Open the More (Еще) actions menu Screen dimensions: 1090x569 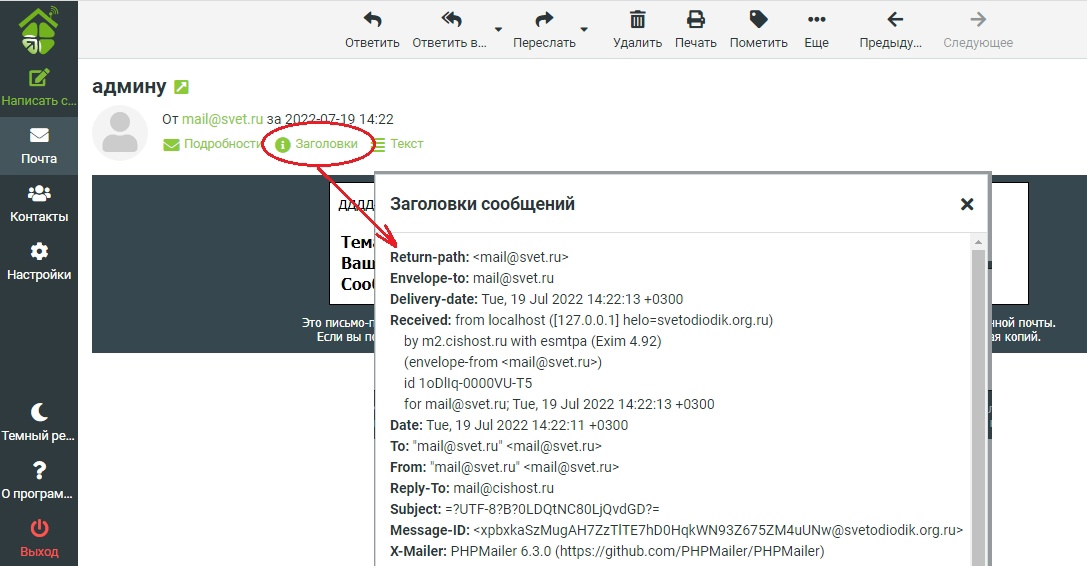(816, 20)
